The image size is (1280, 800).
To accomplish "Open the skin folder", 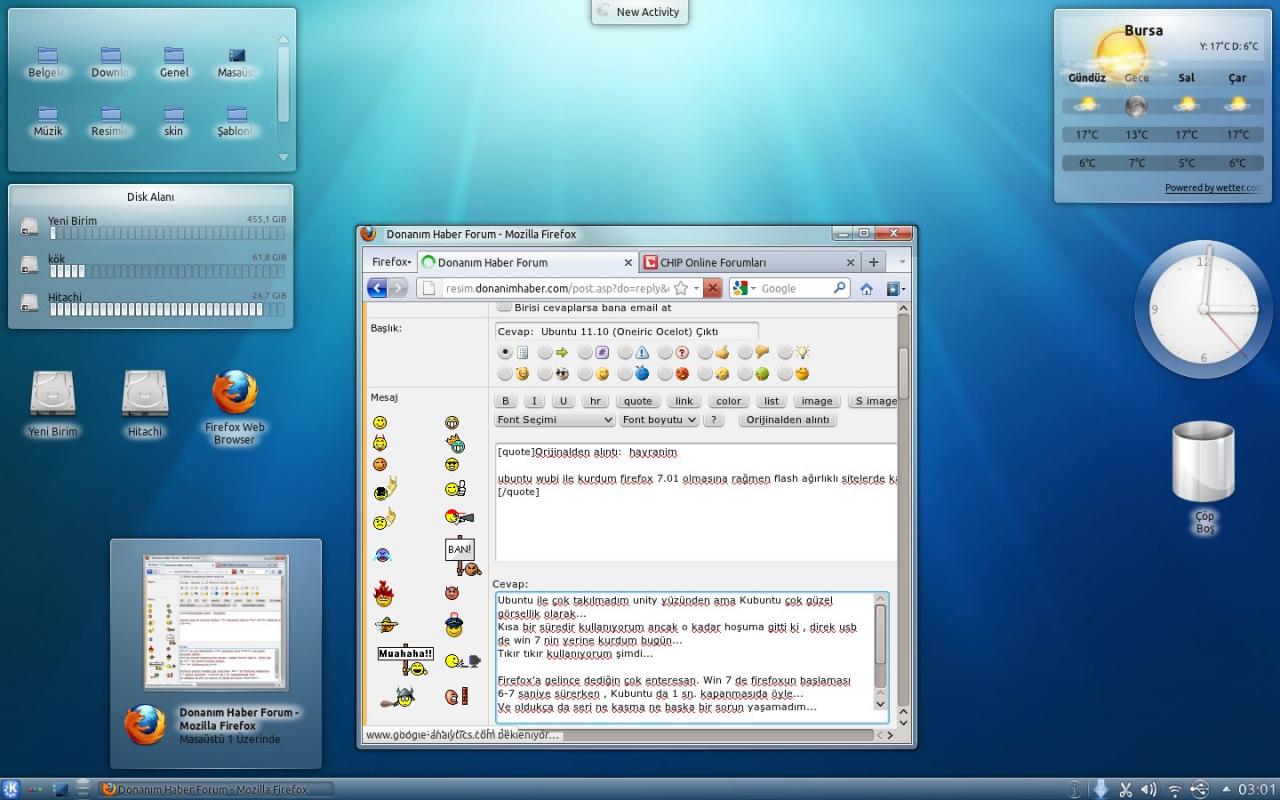I will (x=174, y=121).
